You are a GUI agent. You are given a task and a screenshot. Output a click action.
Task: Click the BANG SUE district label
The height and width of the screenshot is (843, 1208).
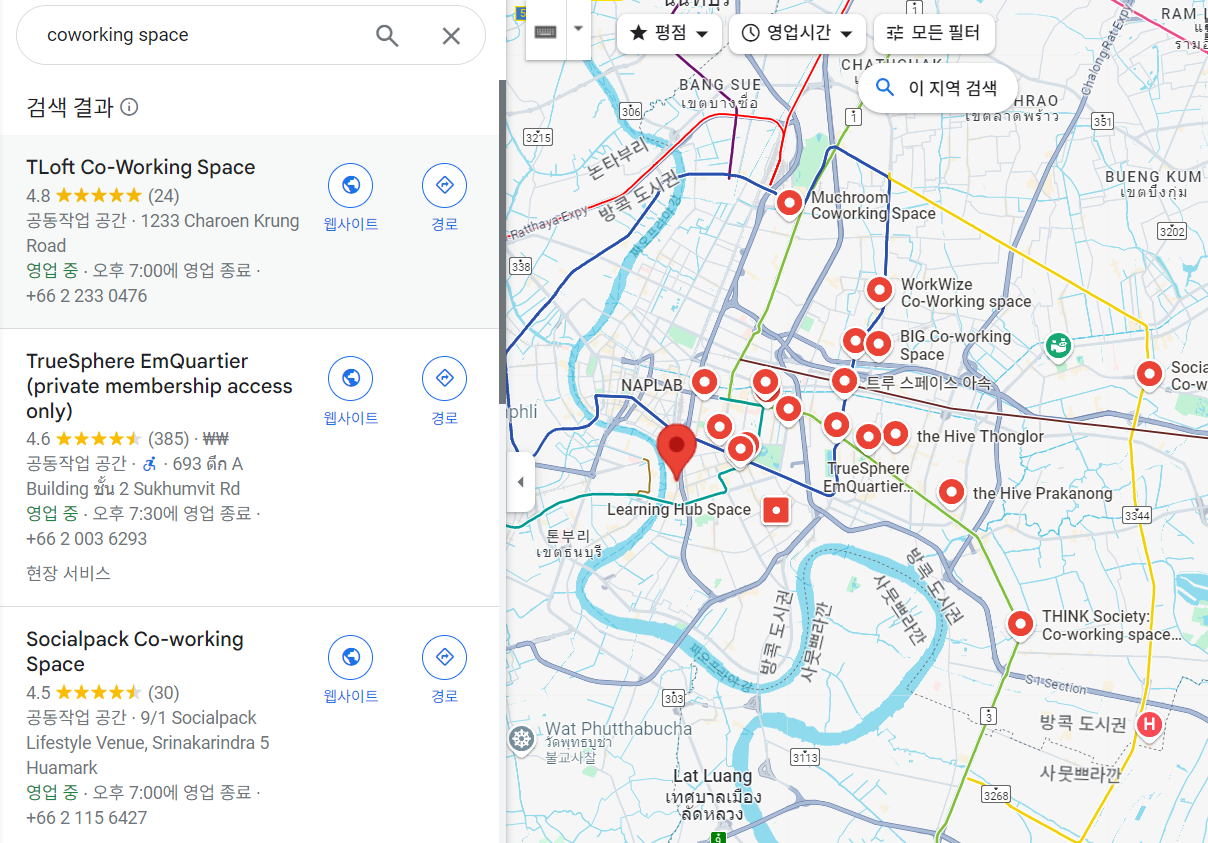click(720, 85)
